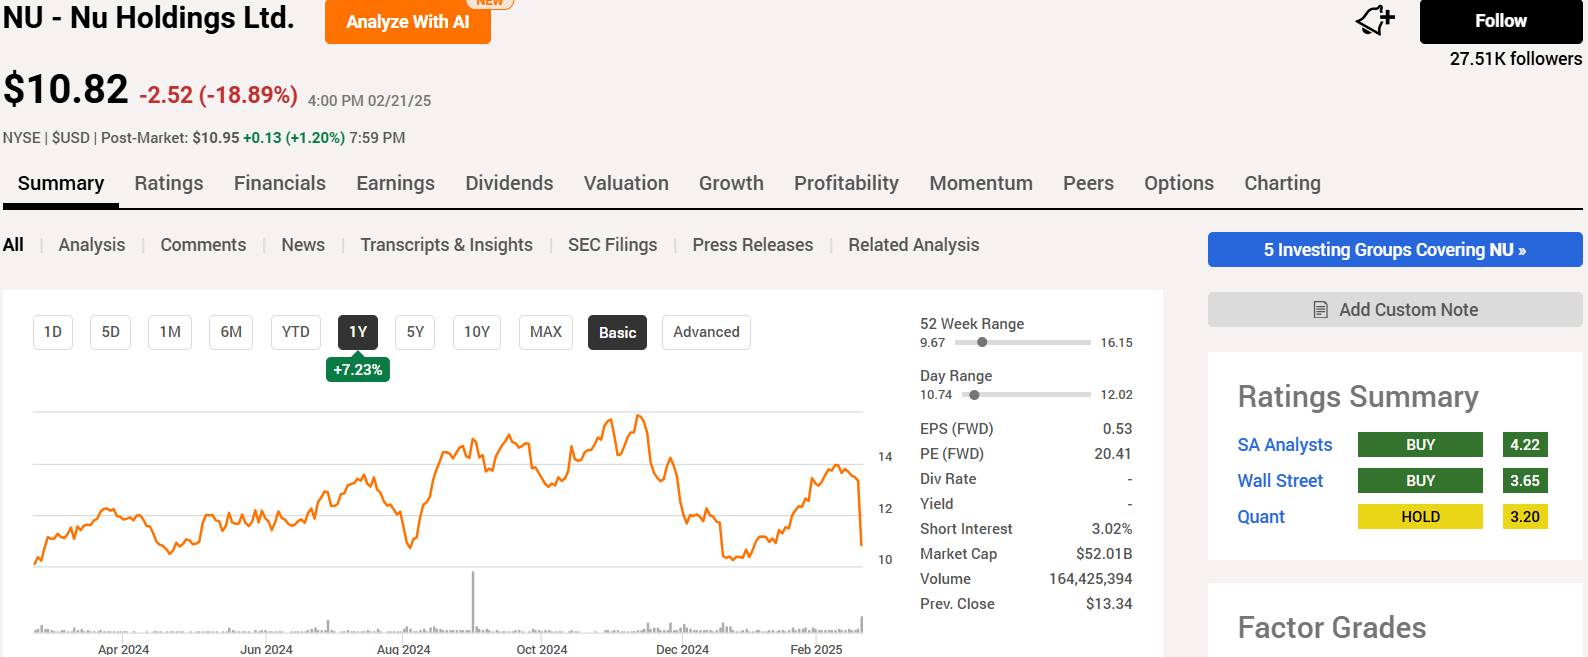
Task: Set chart range to MAX
Action: [x=546, y=332]
